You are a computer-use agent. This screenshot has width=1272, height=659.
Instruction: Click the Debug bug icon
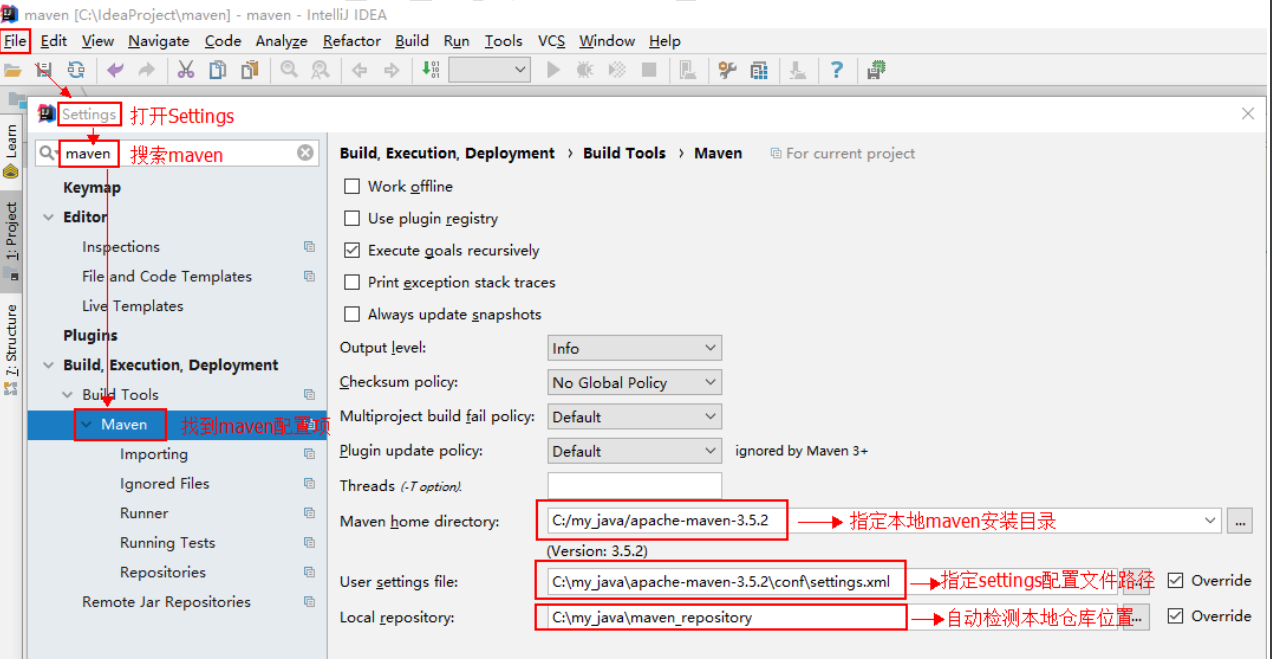(x=585, y=70)
